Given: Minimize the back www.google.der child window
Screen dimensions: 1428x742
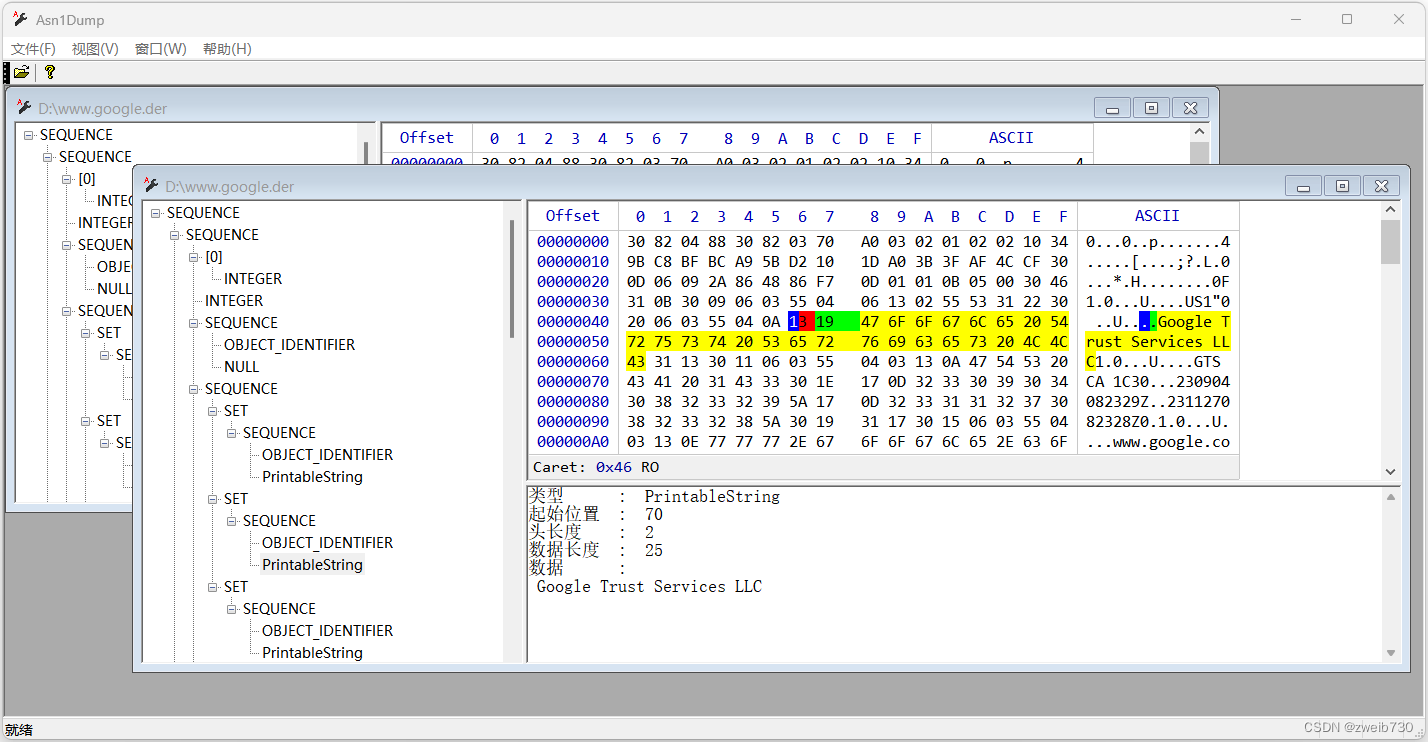Looking at the screenshot, I should point(1112,108).
